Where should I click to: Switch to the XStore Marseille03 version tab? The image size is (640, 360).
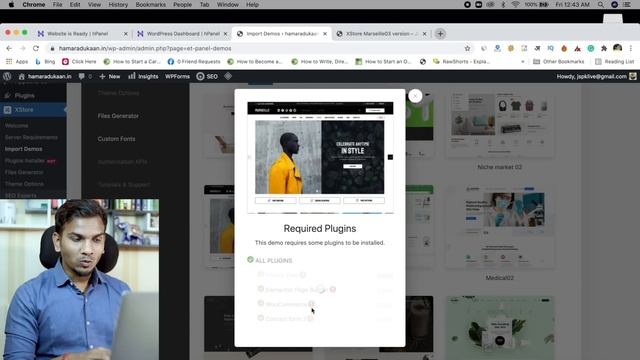382,34
